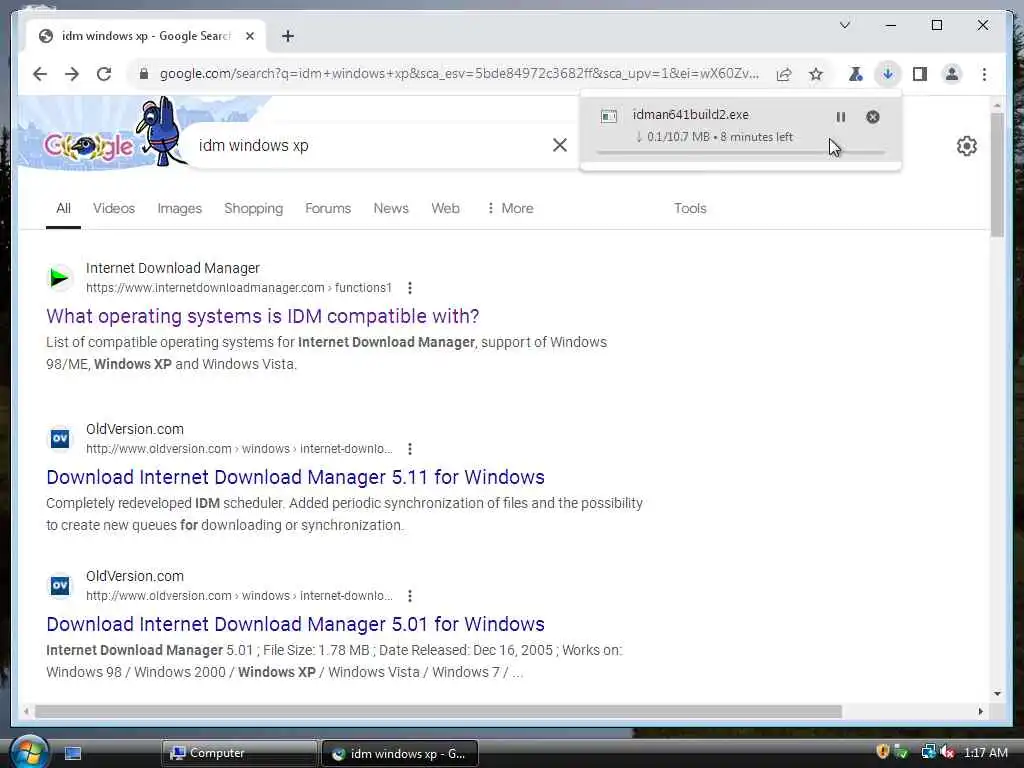This screenshot has height=768, width=1024.
Task: Bookmark this page with the star icon
Action: click(x=816, y=74)
